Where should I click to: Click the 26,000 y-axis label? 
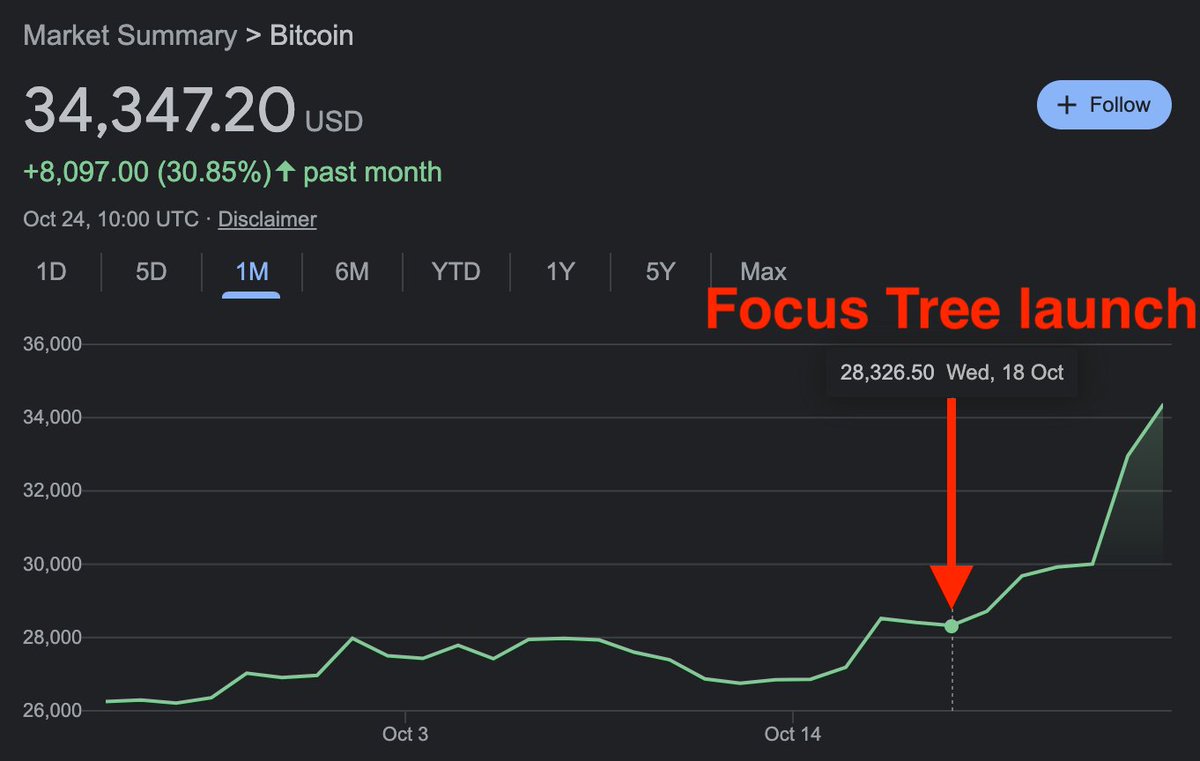tap(51, 711)
